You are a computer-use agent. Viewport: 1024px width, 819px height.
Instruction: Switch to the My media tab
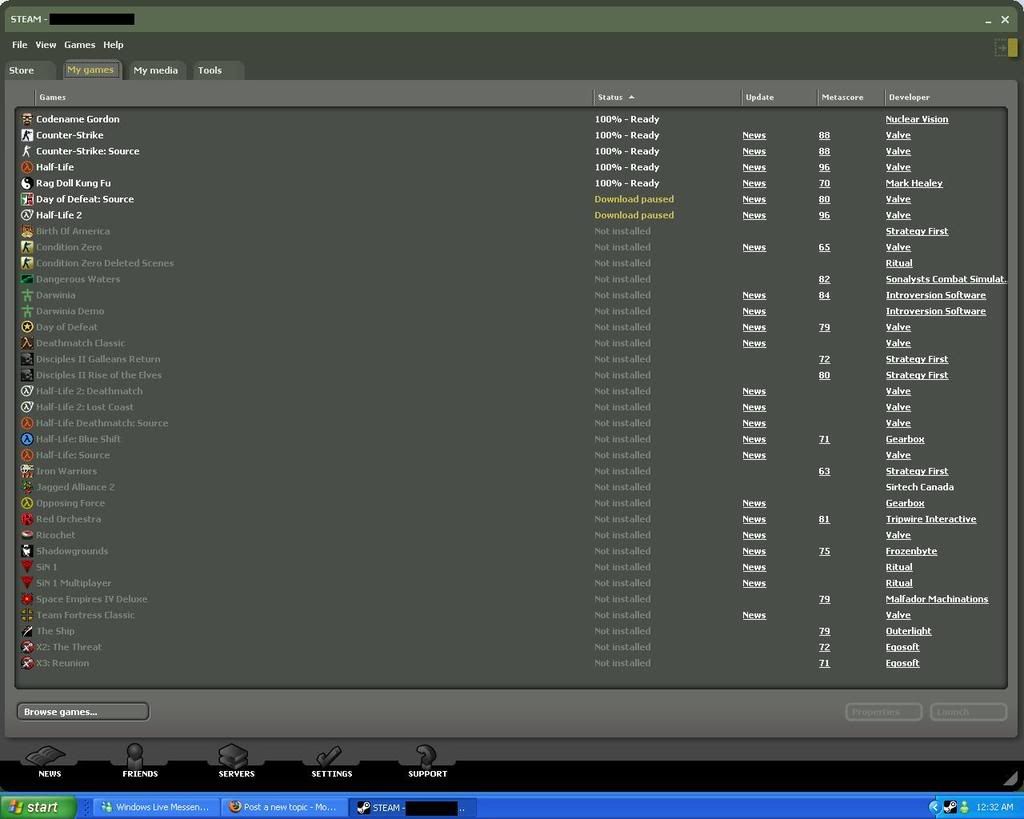click(155, 70)
